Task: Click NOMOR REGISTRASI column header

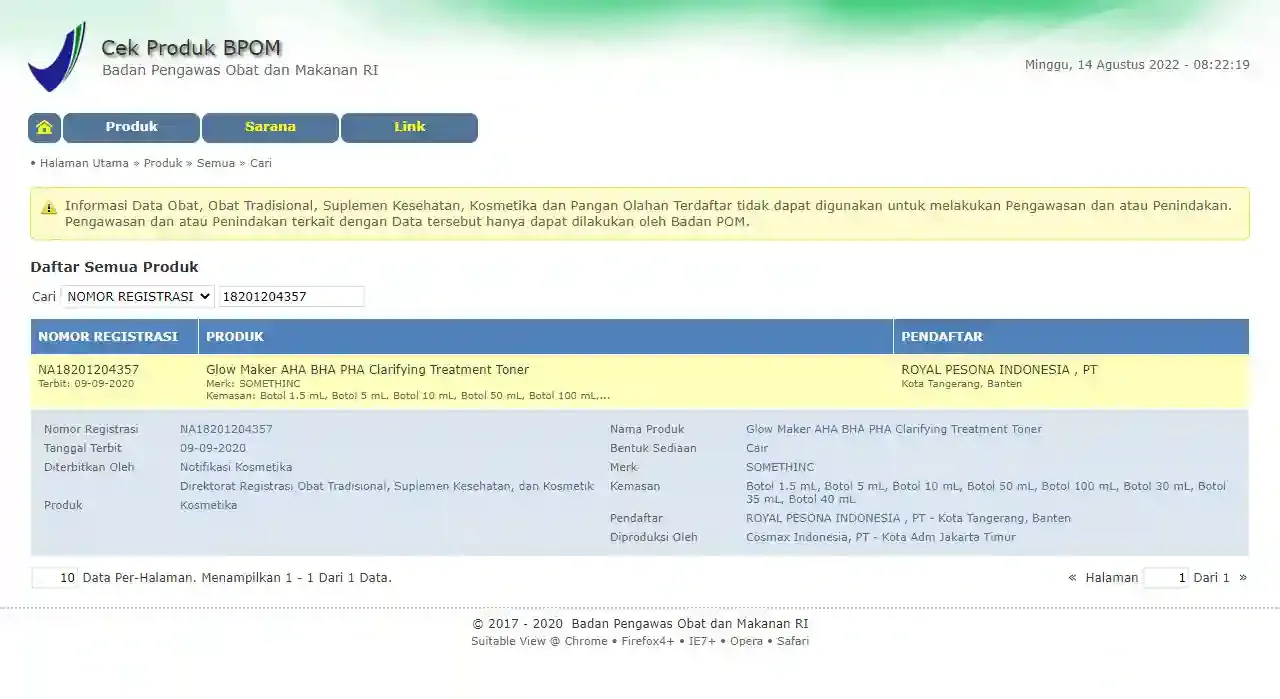Action: 114,337
